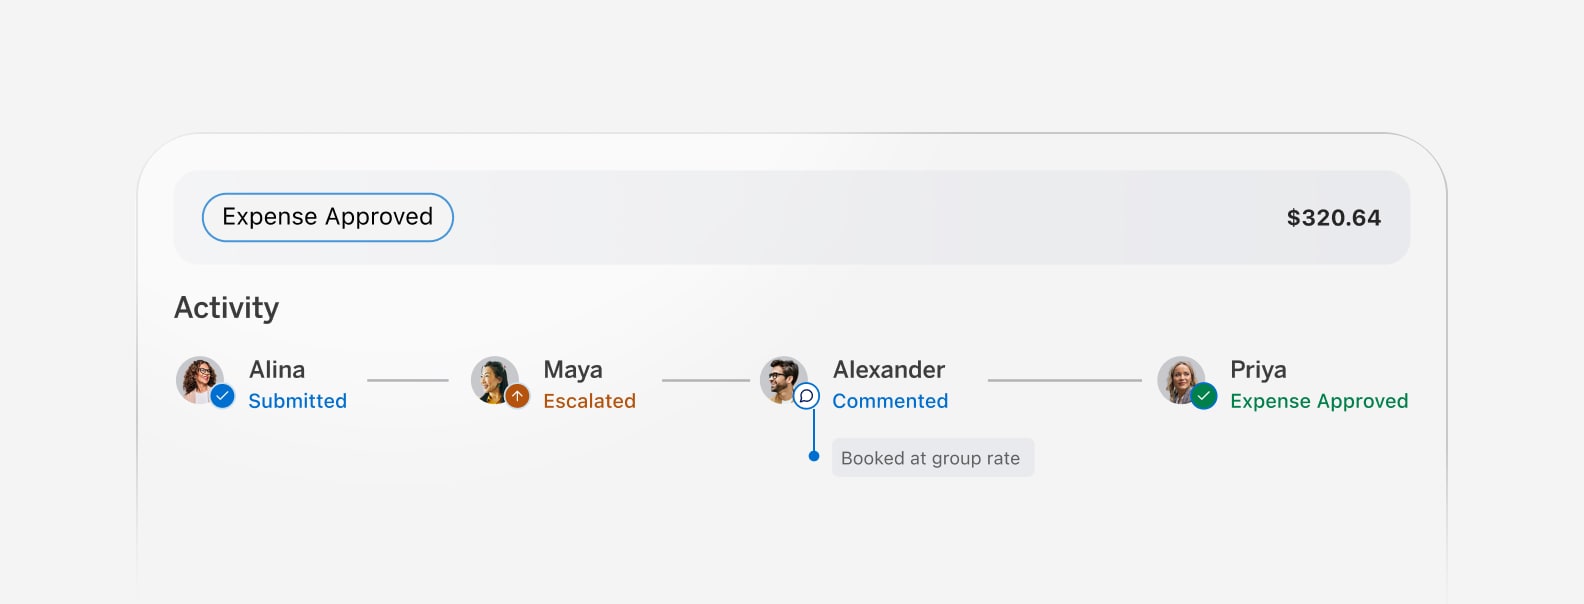This screenshot has height=604, width=1584.
Task: Click the name Maya in the timeline
Action: click(x=573, y=371)
